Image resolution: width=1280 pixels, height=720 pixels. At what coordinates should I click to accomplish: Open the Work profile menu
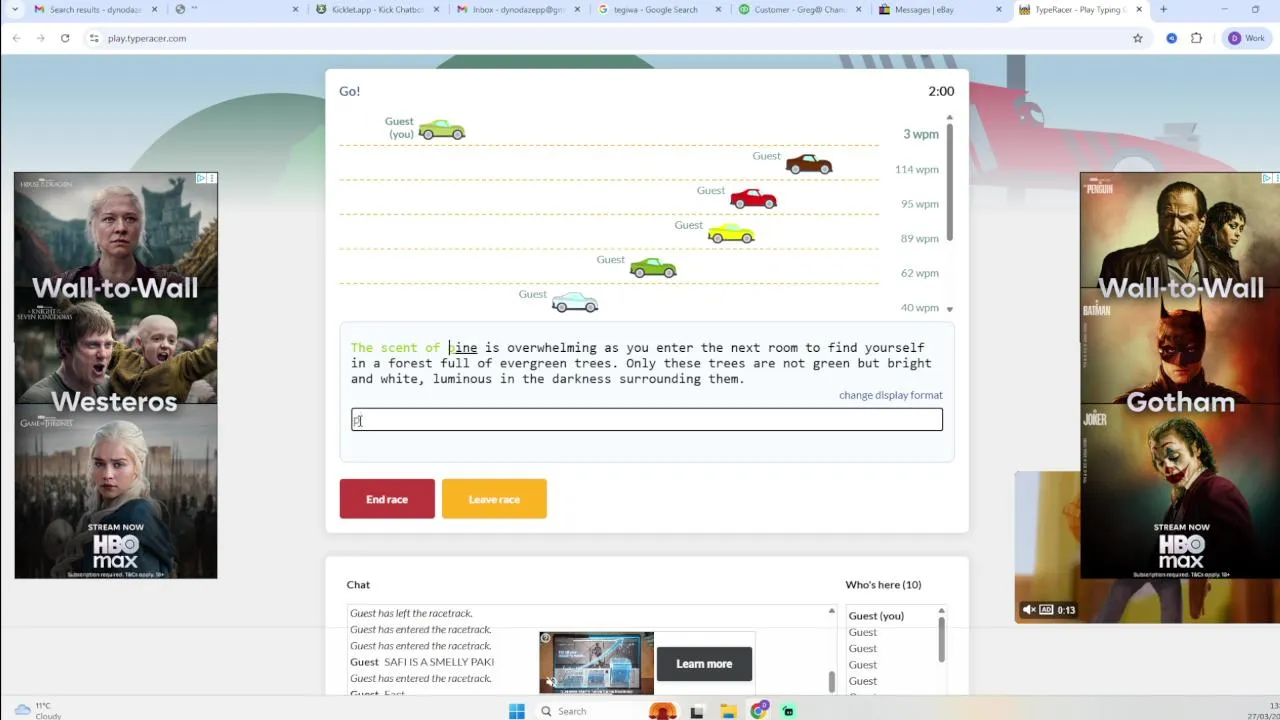click(1246, 38)
